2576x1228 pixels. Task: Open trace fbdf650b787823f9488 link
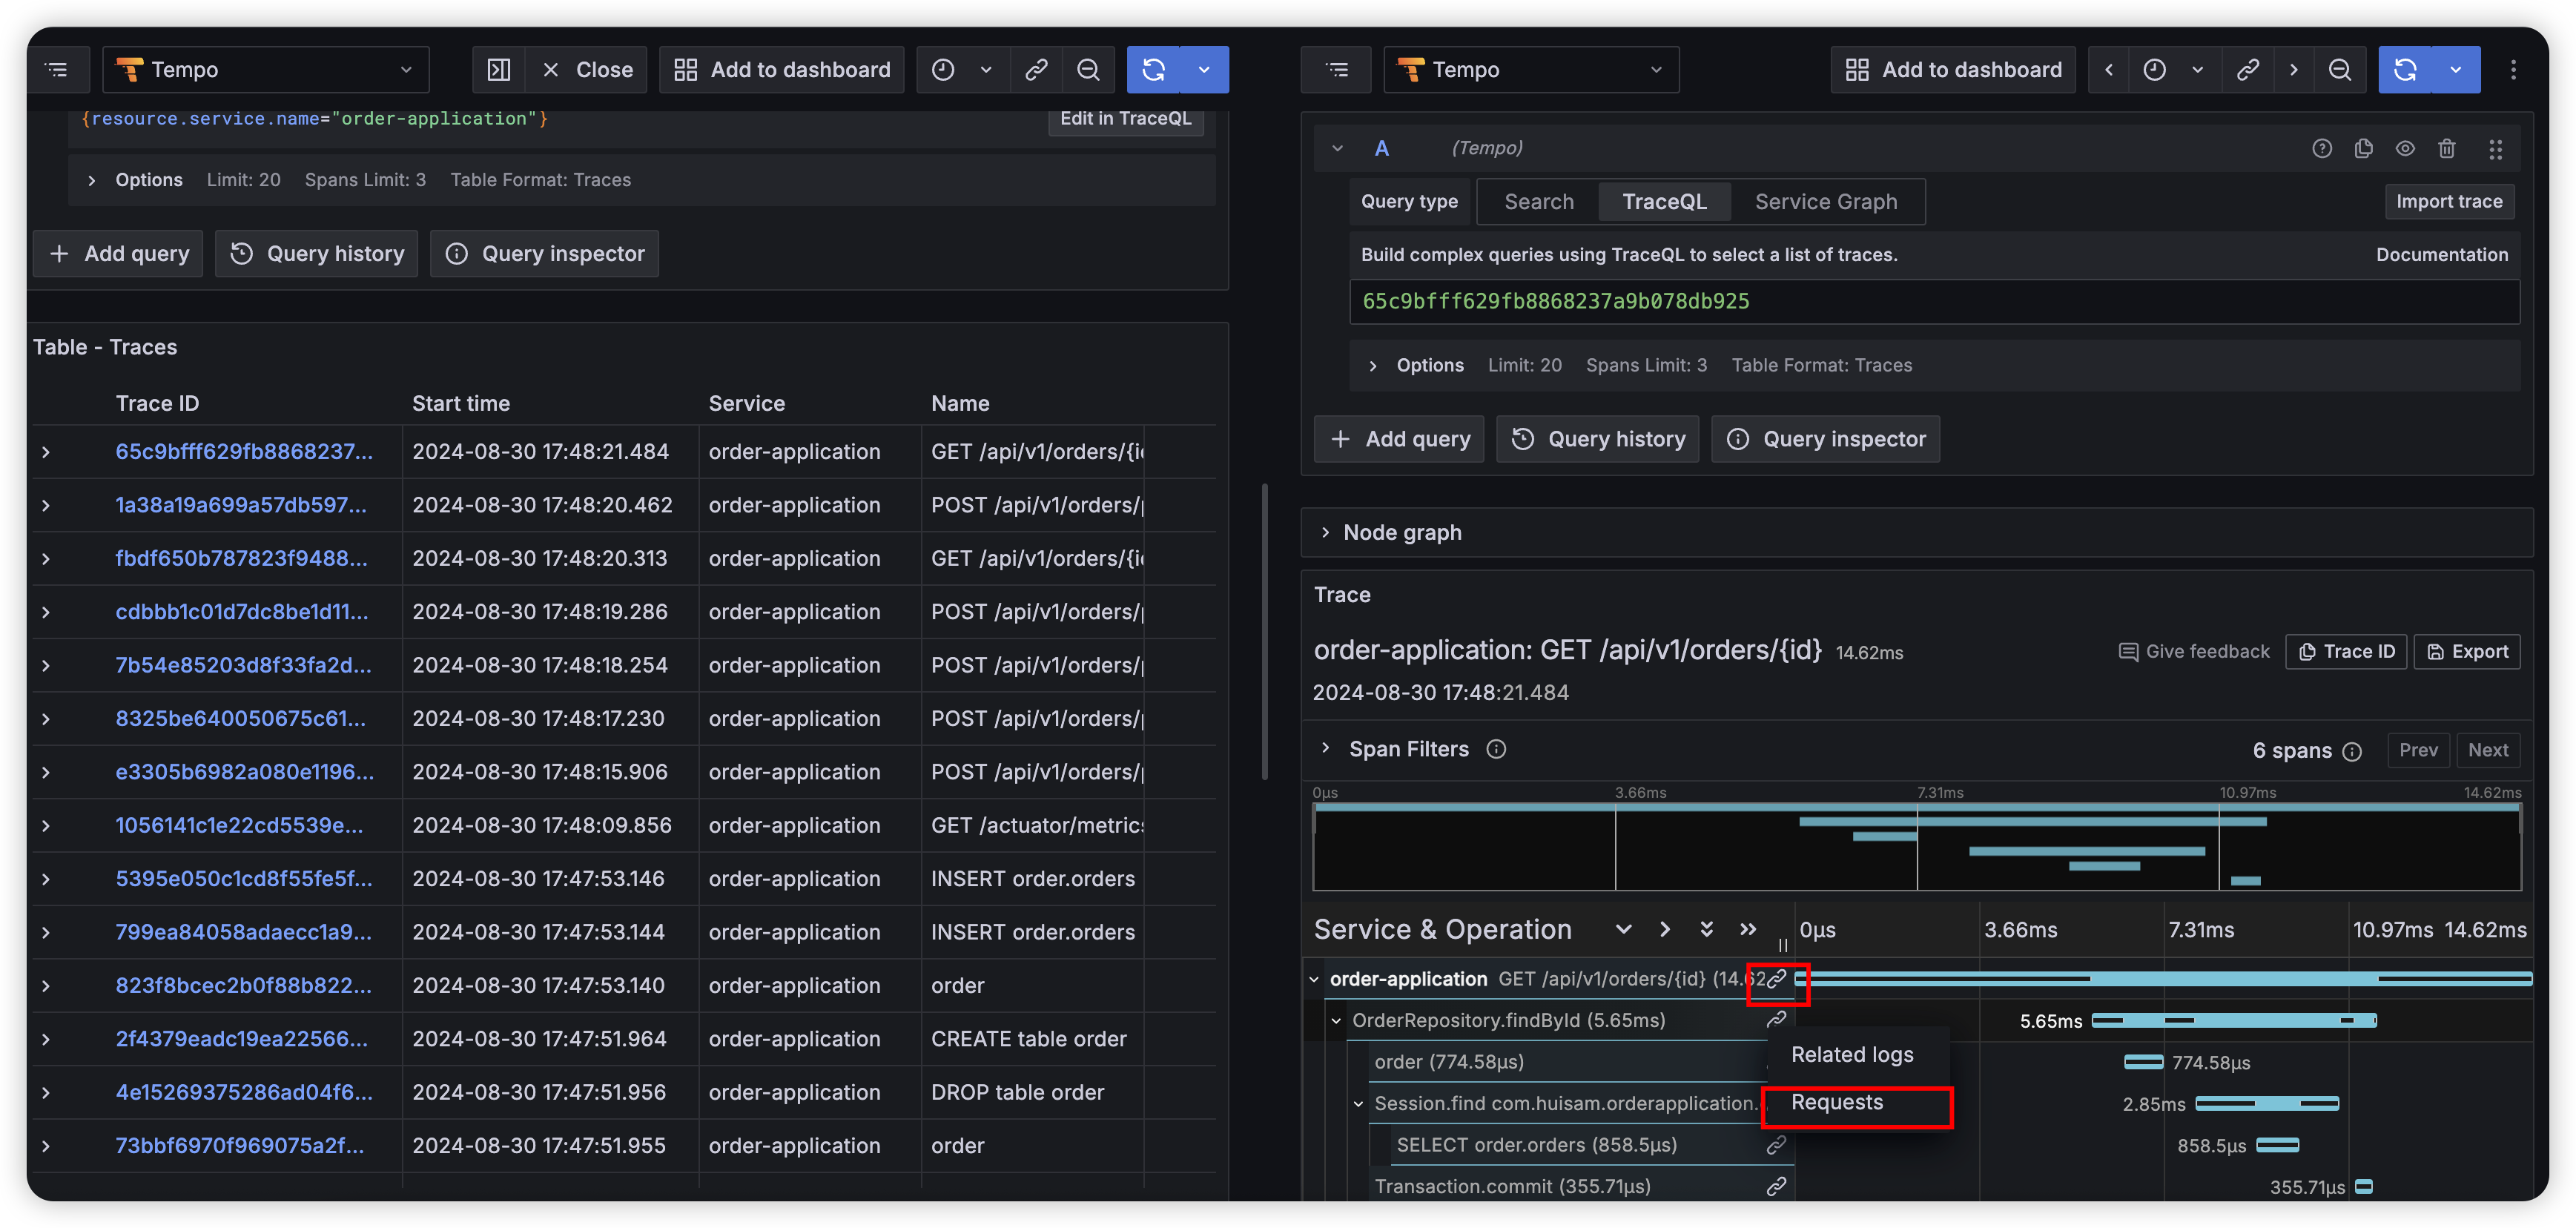241,558
